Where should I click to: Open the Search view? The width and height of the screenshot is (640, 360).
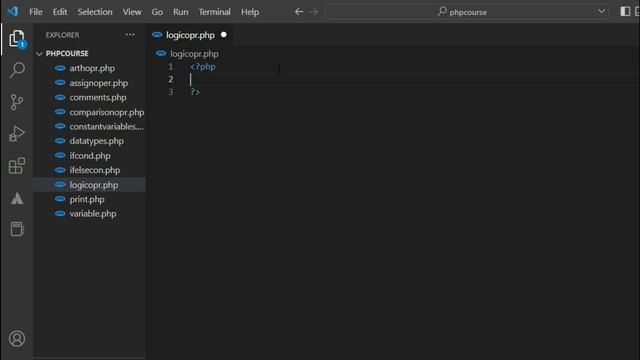[17, 70]
